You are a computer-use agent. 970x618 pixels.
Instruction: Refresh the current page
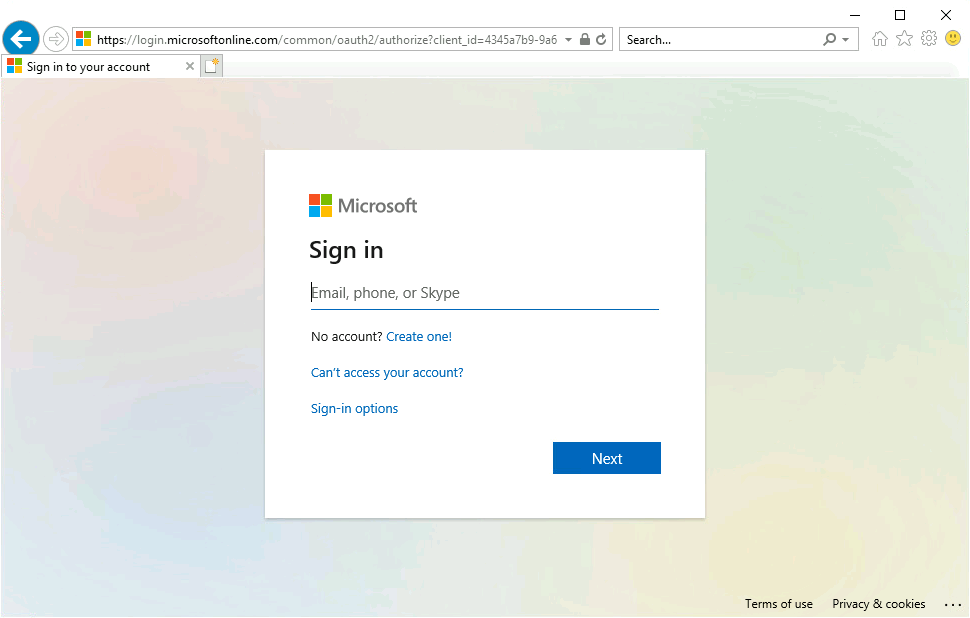coord(600,38)
